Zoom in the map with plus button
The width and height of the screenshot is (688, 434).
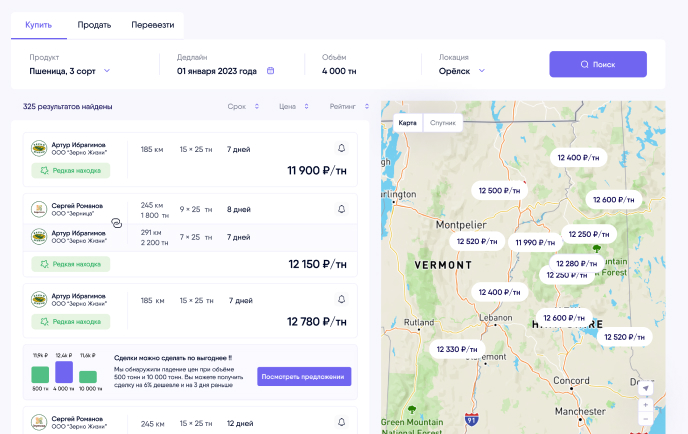coord(646,405)
